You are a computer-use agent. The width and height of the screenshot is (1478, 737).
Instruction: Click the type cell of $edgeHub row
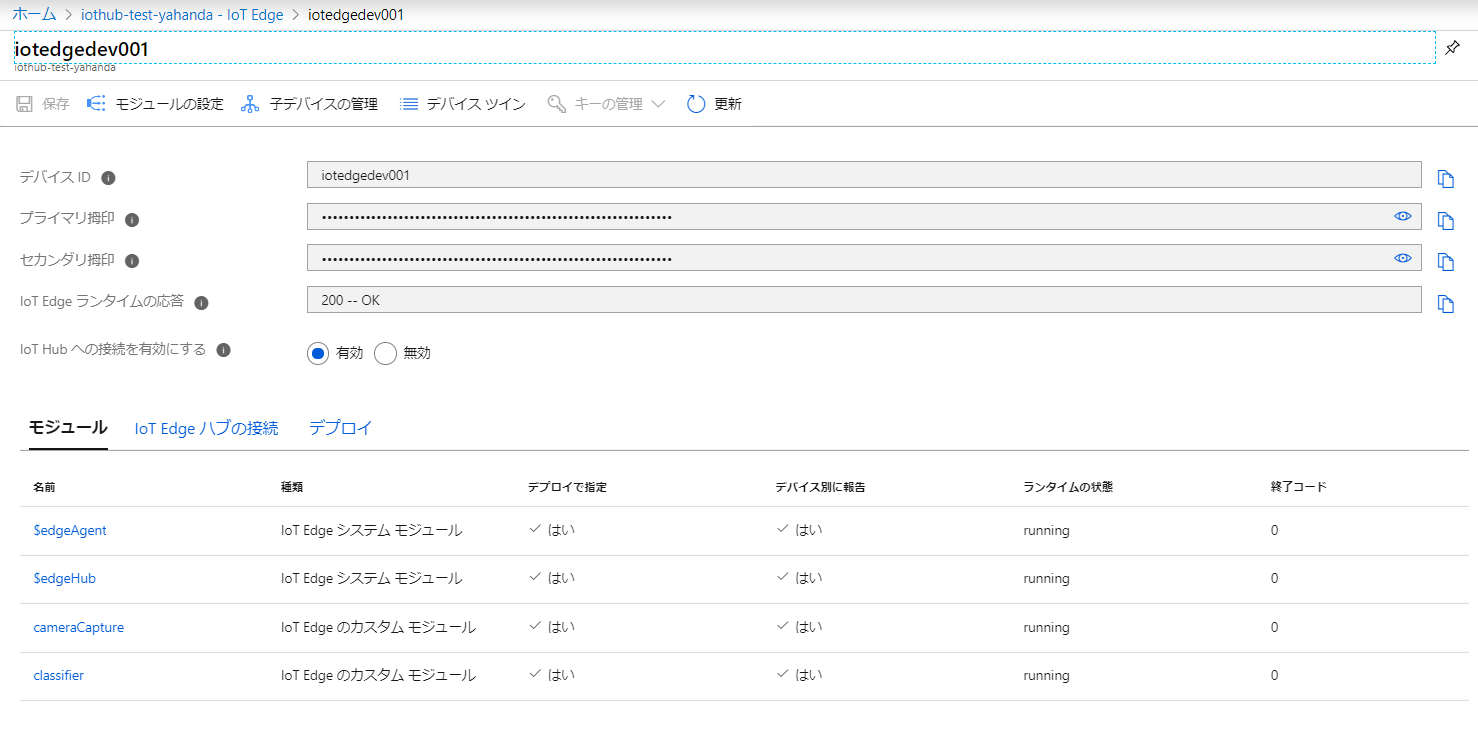[371, 579]
